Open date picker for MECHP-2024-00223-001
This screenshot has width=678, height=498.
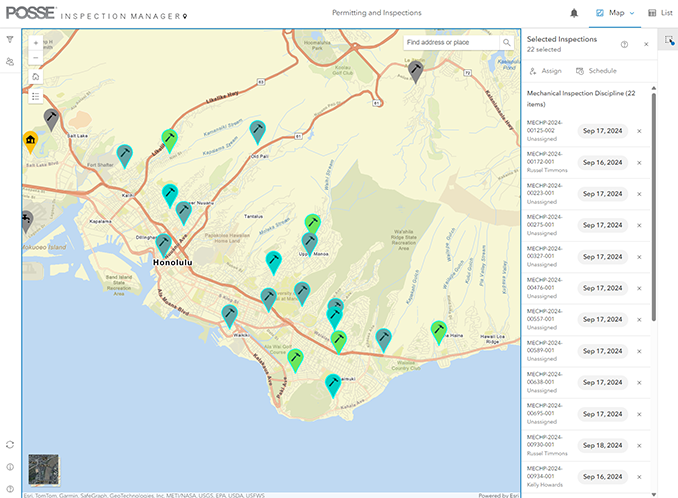coord(602,194)
